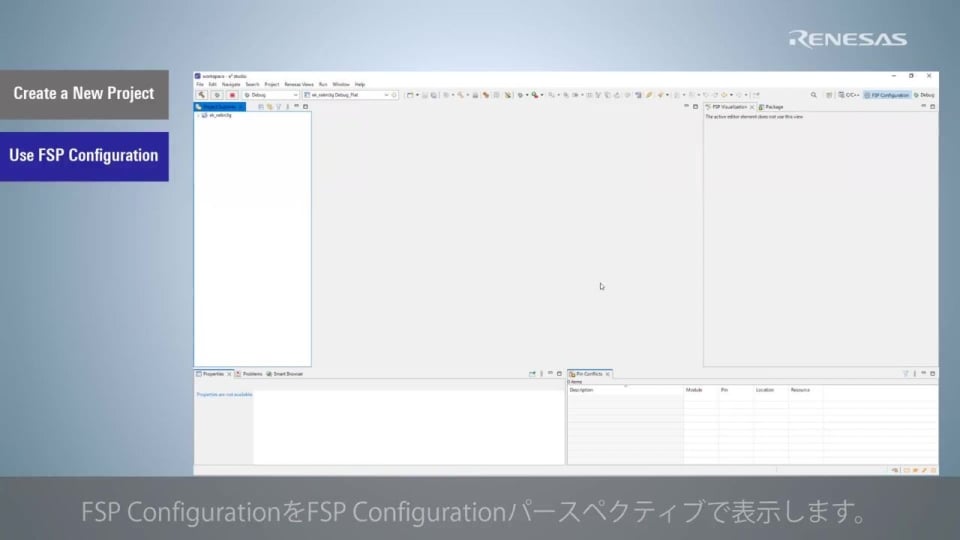Minimize the Pin Conflicts panel
The image size is (960, 540).
pyautogui.click(x=923, y=373)
